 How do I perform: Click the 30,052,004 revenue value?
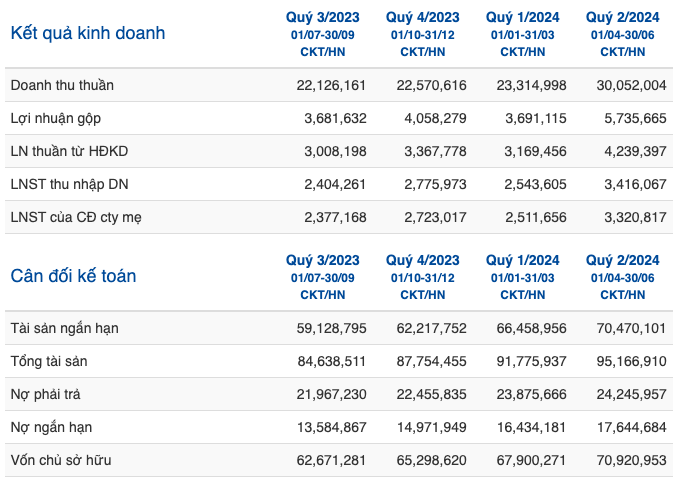pos(631,85)
